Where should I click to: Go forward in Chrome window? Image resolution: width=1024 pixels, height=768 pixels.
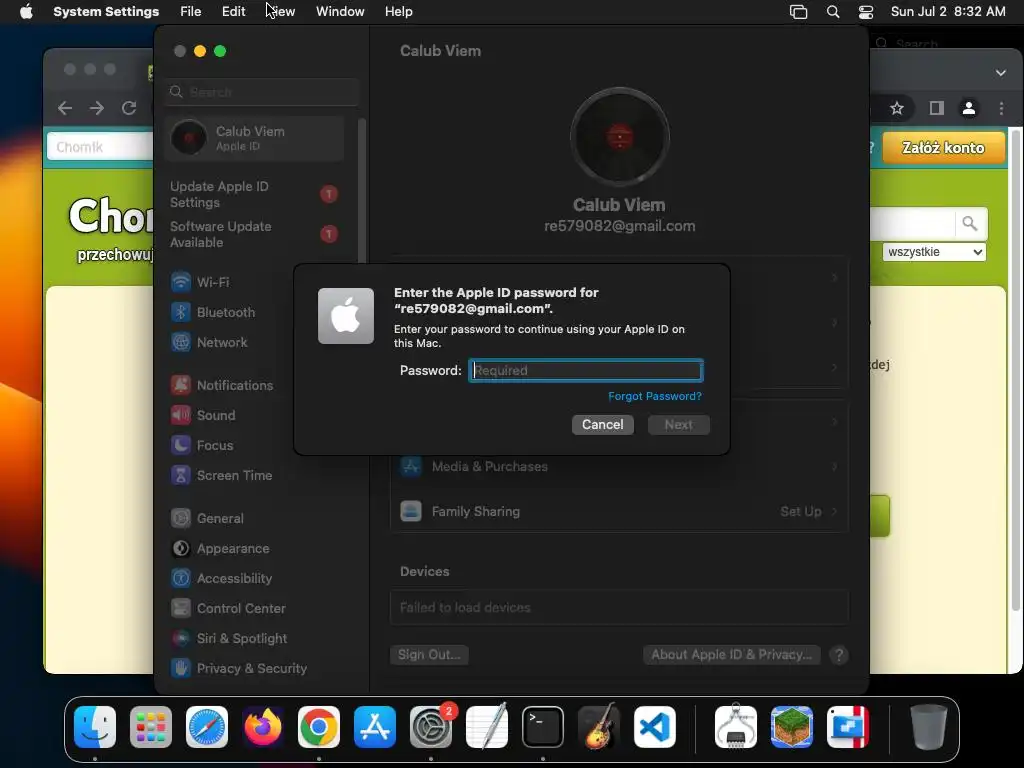pos(97,108)
